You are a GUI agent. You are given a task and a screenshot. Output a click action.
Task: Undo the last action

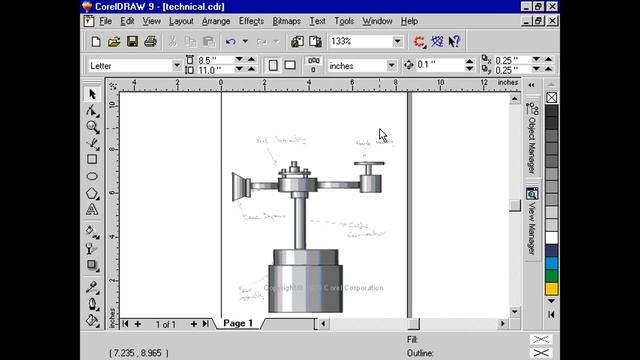click(231, 42)
